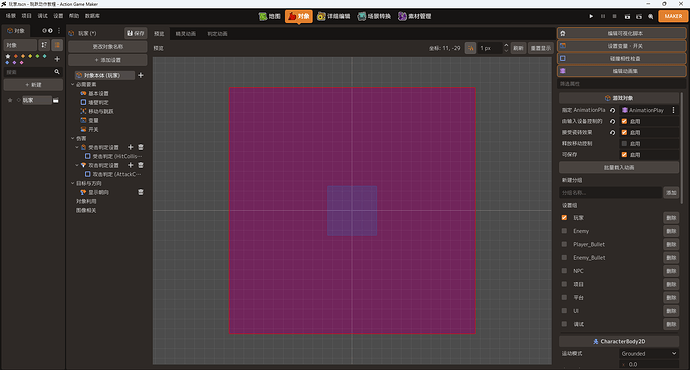Add an entry to 受击判定设置
The height and width of the screenshot is (370, 690).
130,147
